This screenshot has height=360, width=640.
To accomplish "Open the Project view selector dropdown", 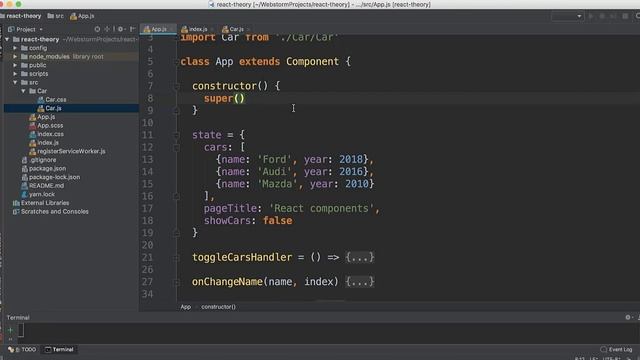I will click(x=26, y=29).
